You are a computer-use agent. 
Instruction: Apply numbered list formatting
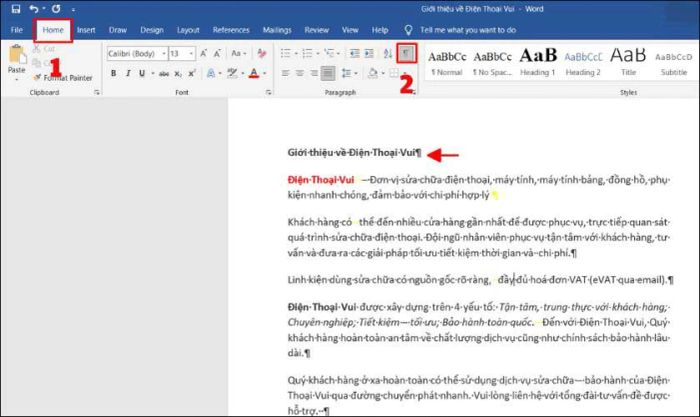tap(307, 54)
